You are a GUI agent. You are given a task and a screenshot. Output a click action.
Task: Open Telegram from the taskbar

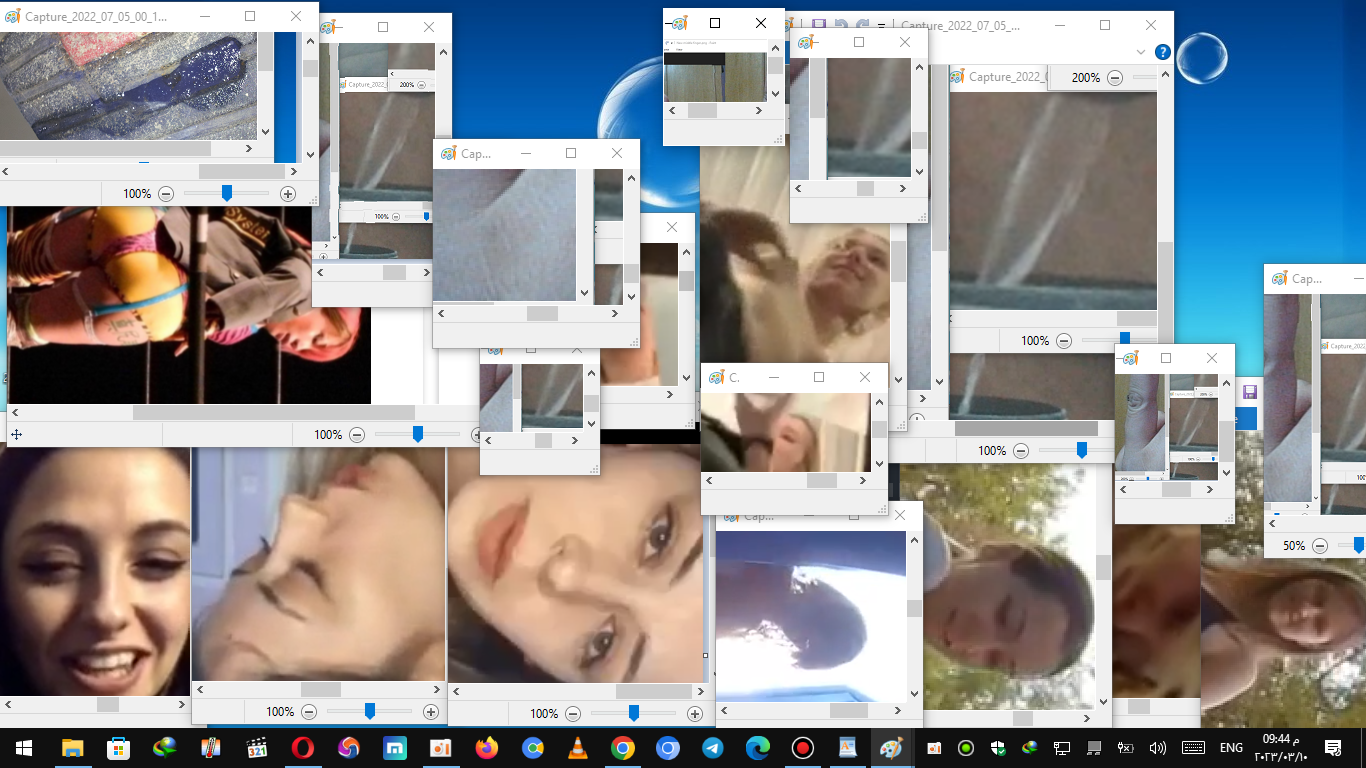713,748
